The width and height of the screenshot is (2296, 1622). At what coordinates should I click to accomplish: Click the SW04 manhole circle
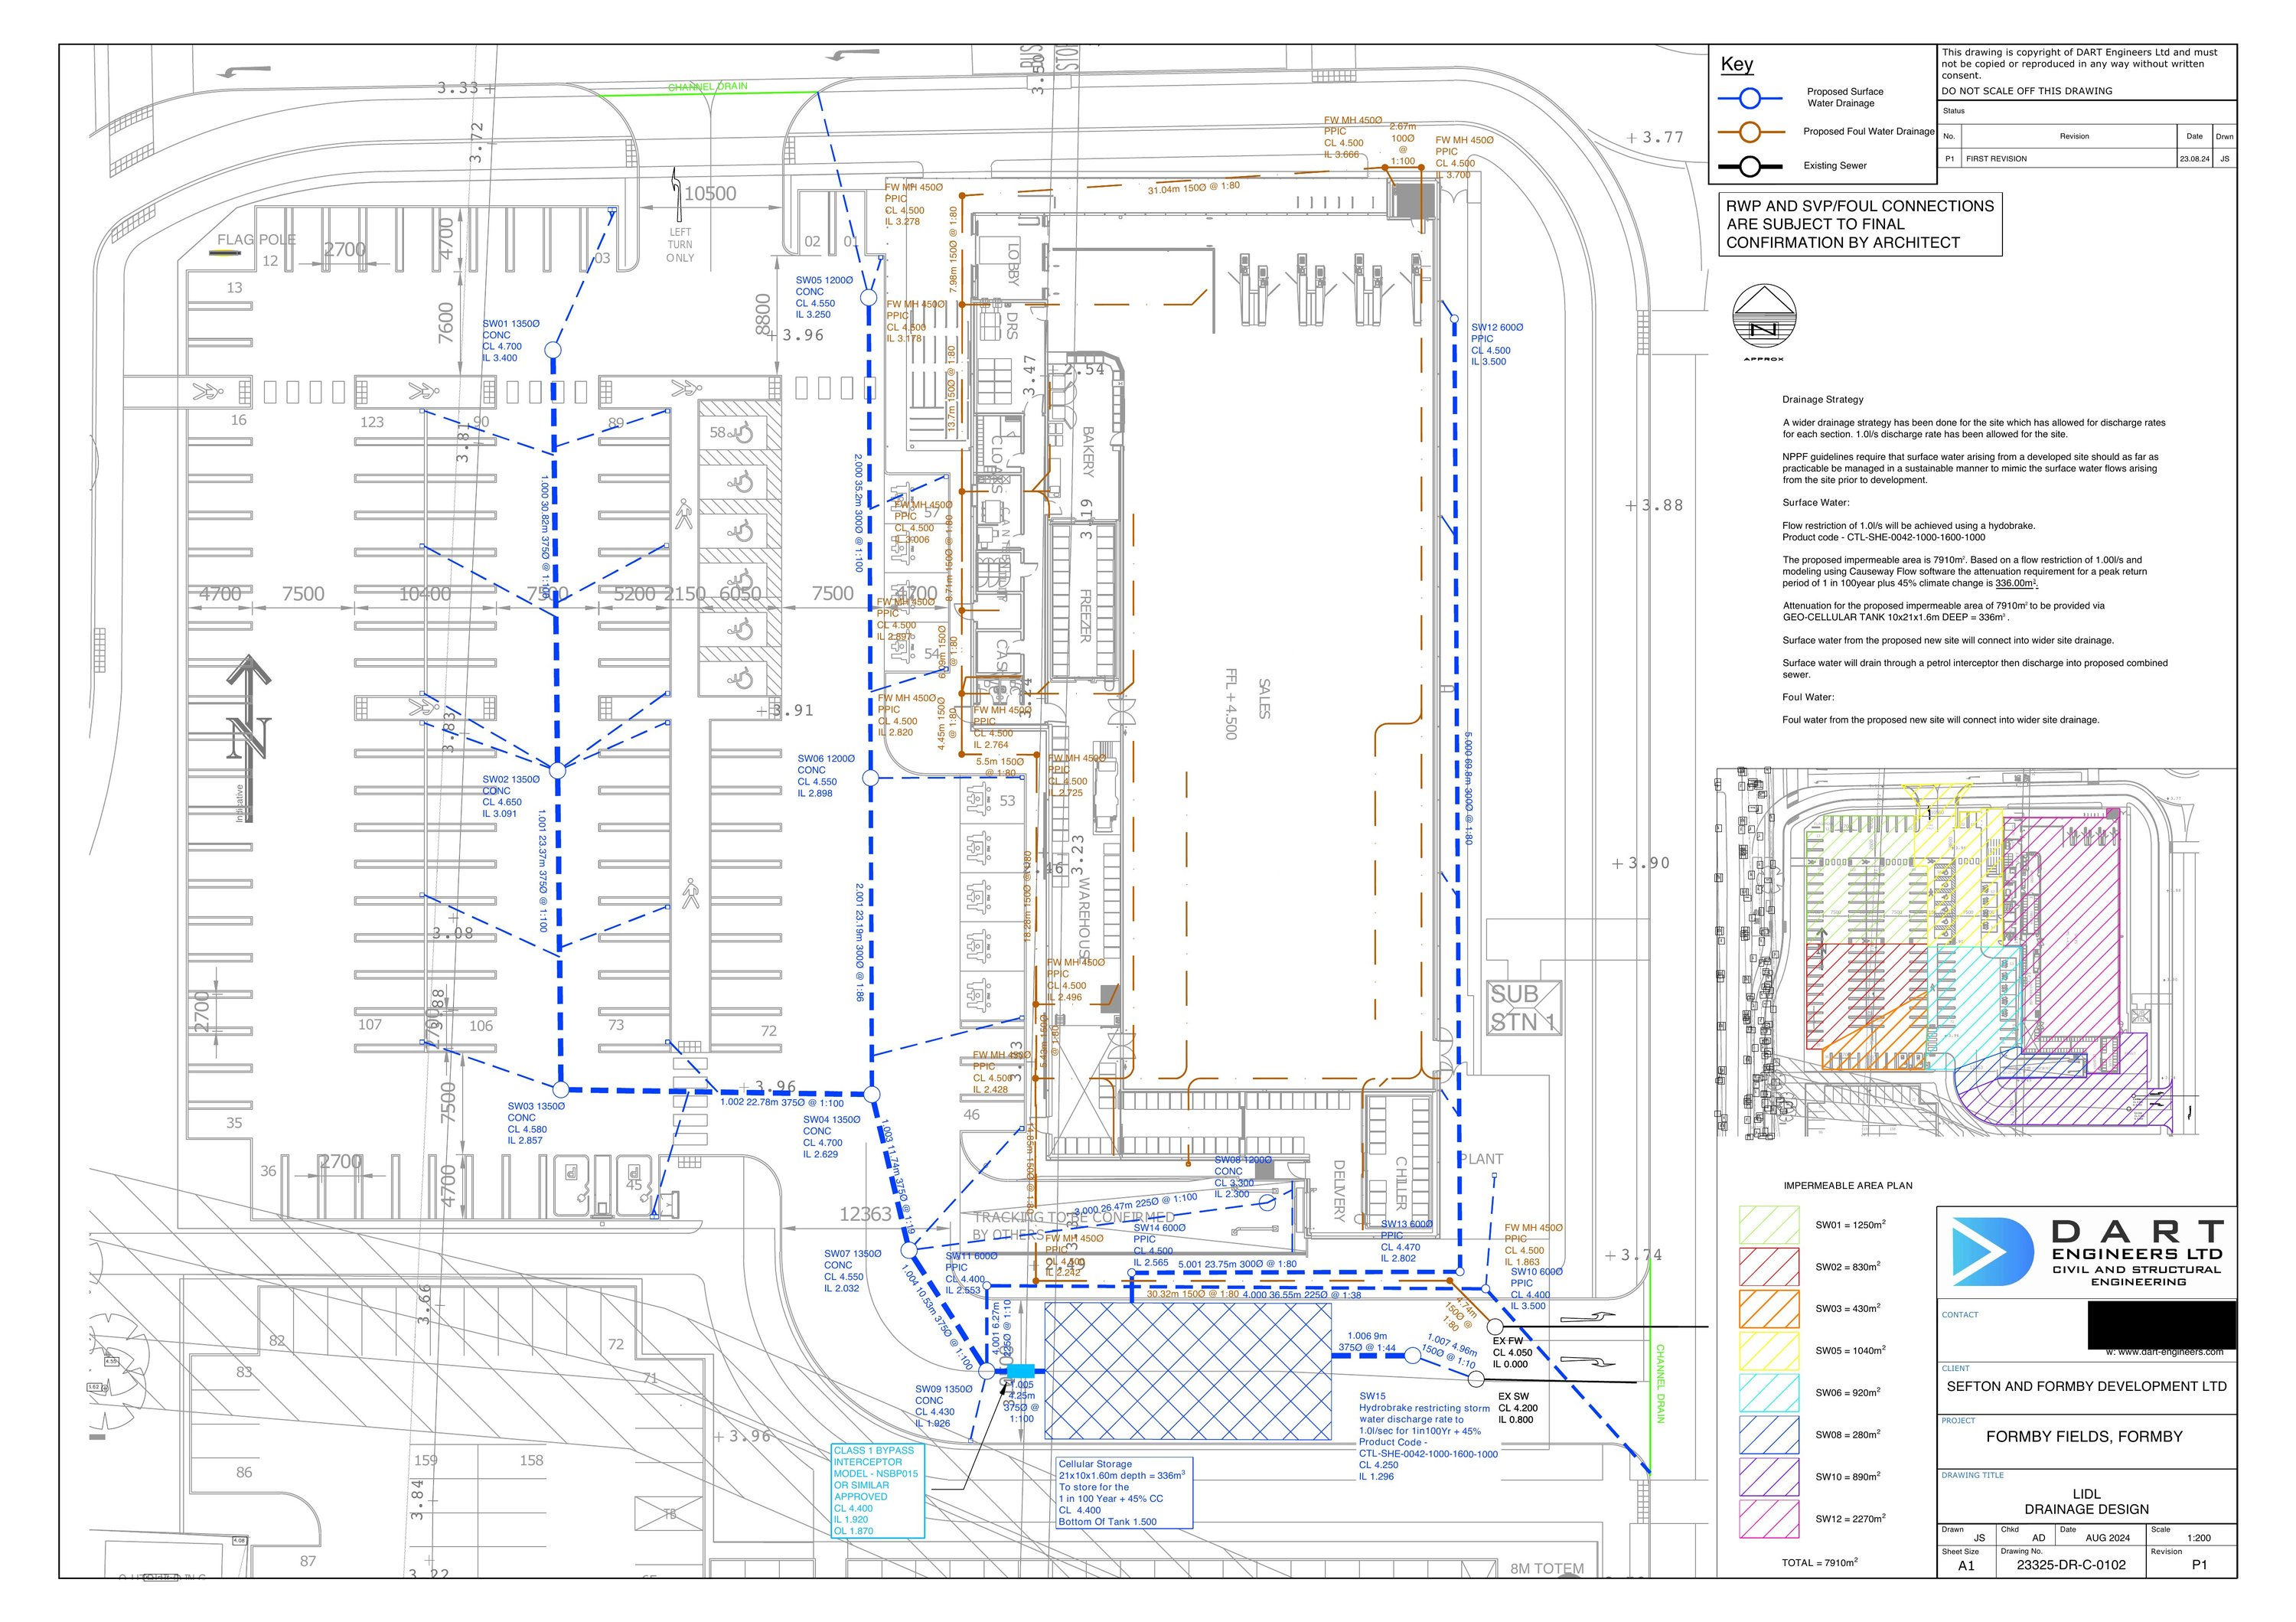(x=871, y=1095)
